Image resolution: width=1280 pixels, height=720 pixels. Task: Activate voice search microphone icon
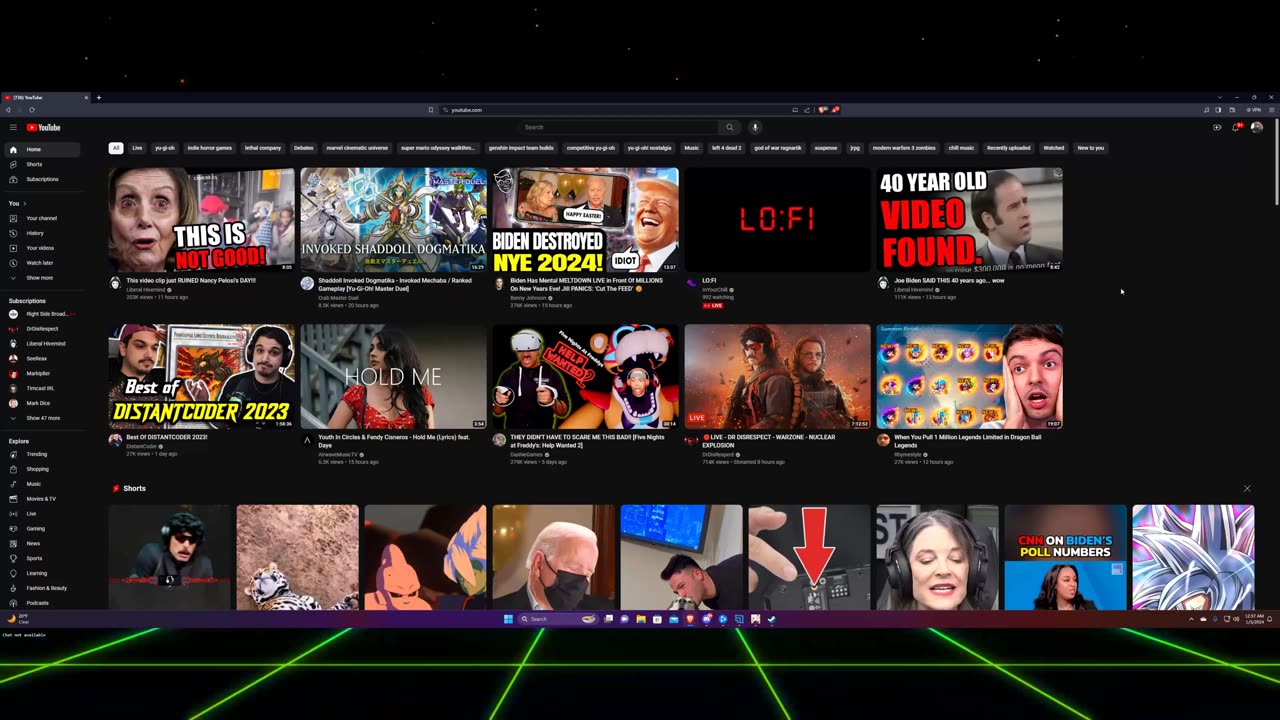coord(755,127)
